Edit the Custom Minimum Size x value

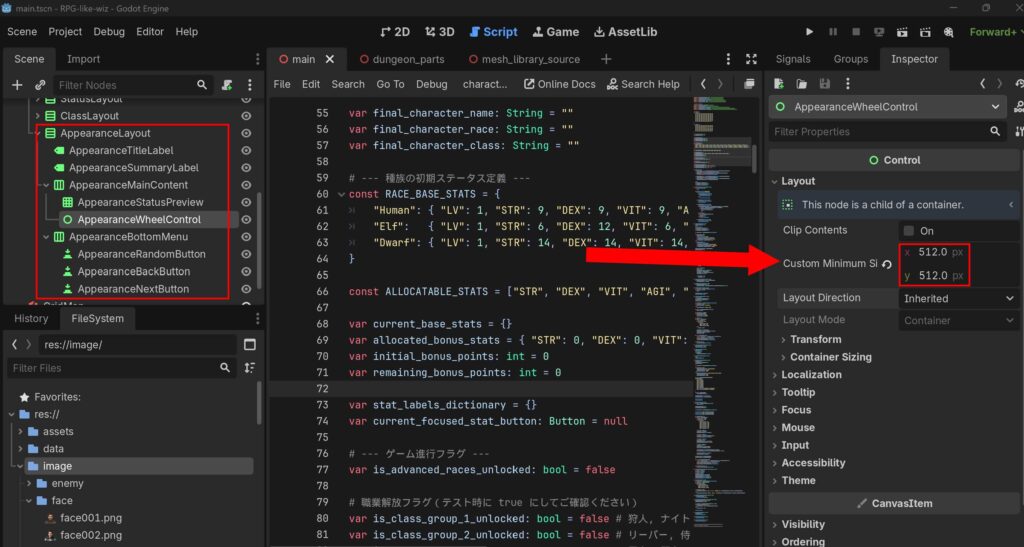[x=935, y=252]
